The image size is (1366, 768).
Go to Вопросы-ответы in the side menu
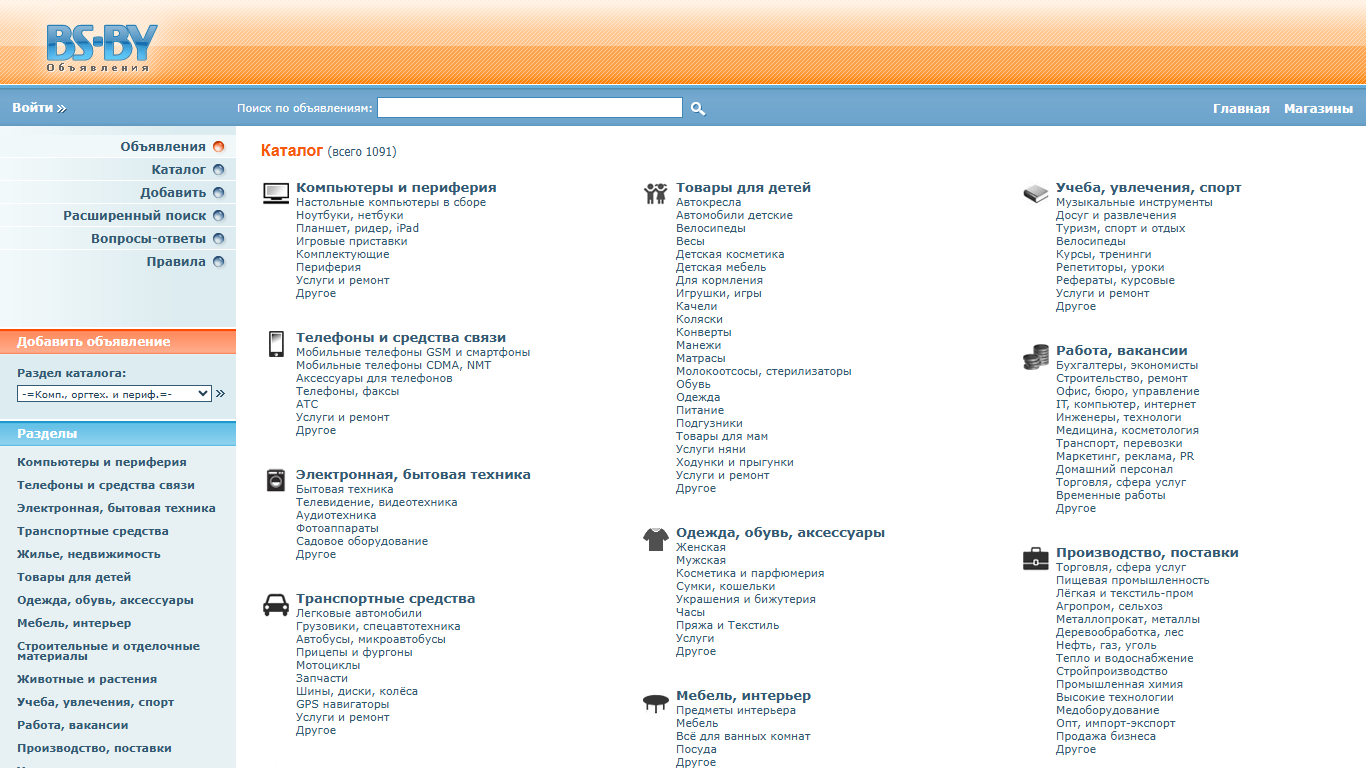pos(148,239)
